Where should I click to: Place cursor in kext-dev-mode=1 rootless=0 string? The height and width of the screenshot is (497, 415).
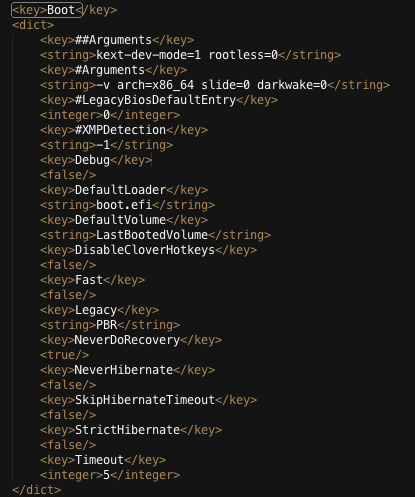[187, 55]
